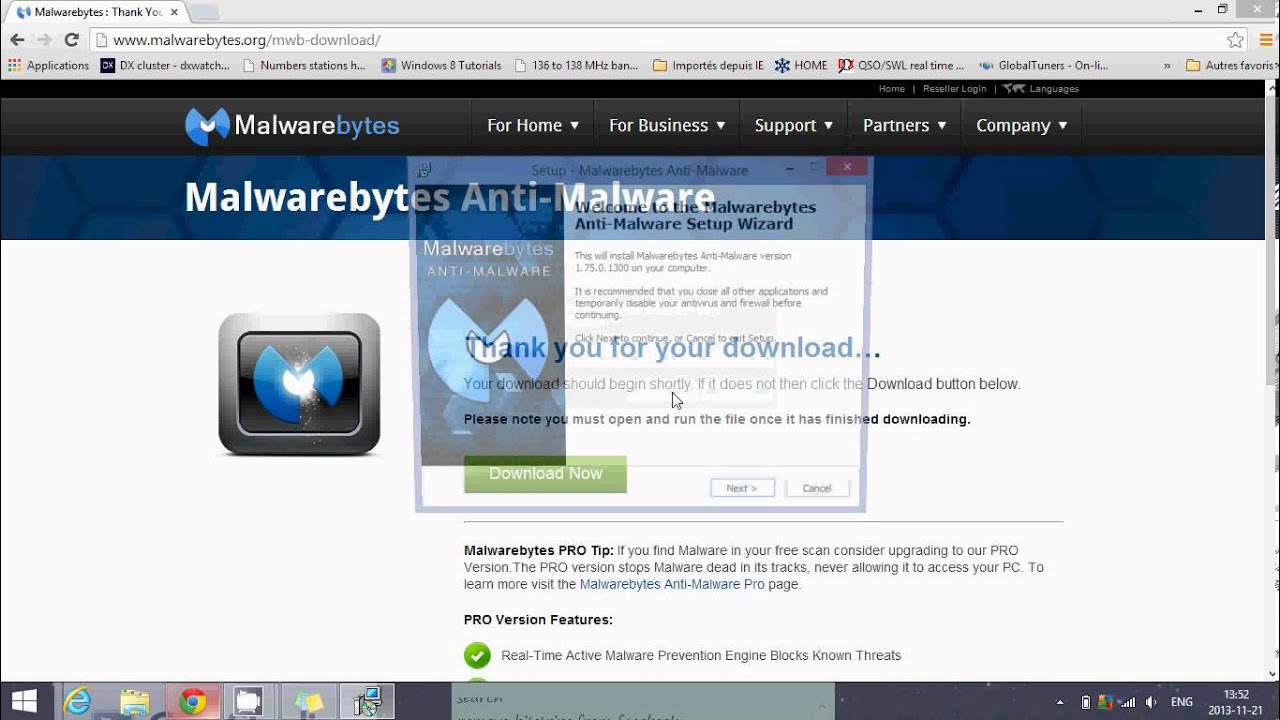
Task: Open the Action Center flag icon
Action: pos(1106,702)
